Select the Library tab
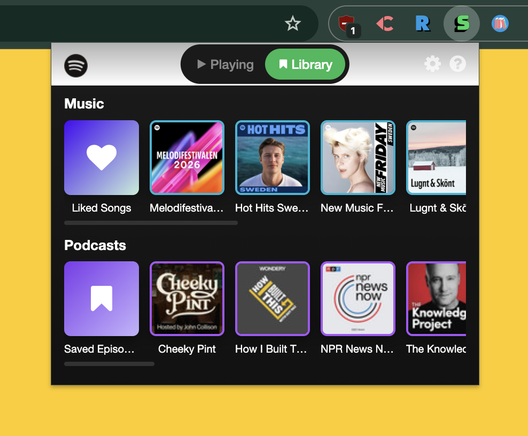The width and height of the screenshot is (528, 436). click(305, 64)
